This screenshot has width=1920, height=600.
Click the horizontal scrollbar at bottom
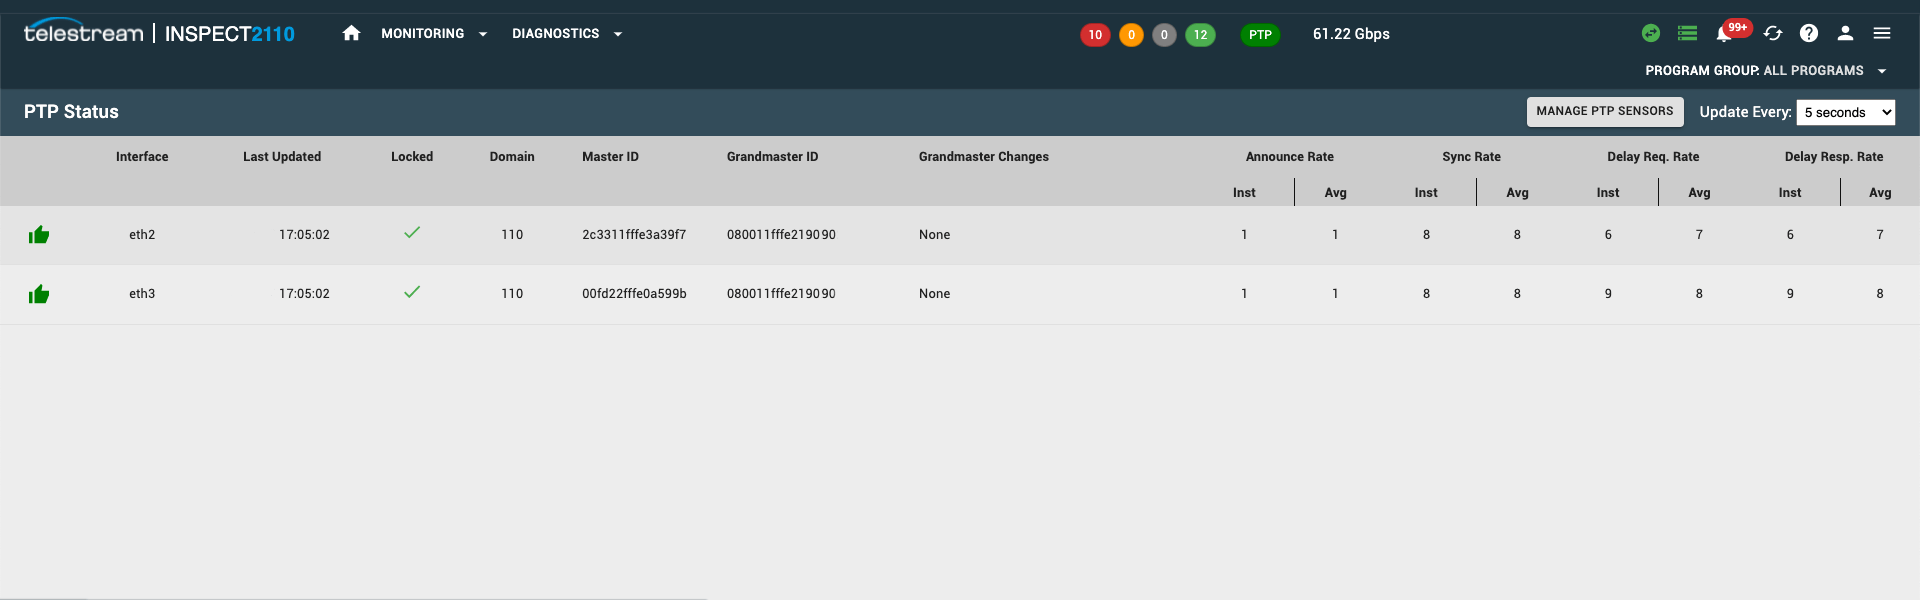tap(354, 598)
